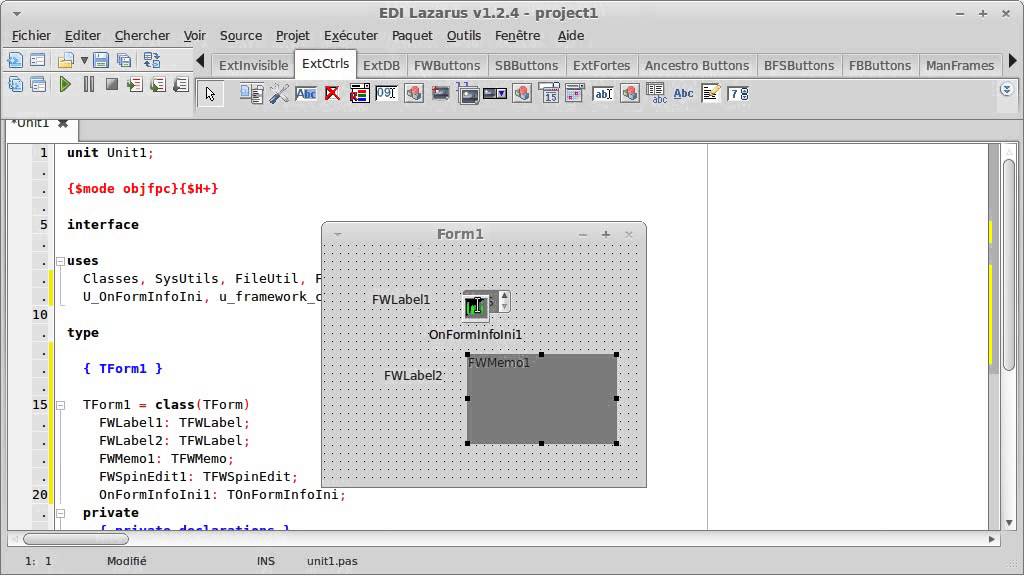Click the New Form toolbar icon
Image resolution: width=1024 pixels, height=576 pixels.
click(x=38, y=61)
